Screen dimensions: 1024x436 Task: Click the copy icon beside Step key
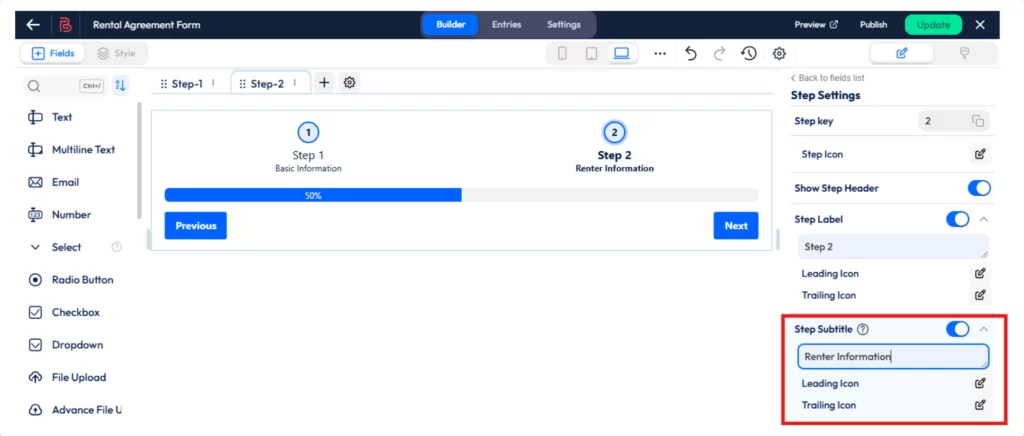coord(977,121)
